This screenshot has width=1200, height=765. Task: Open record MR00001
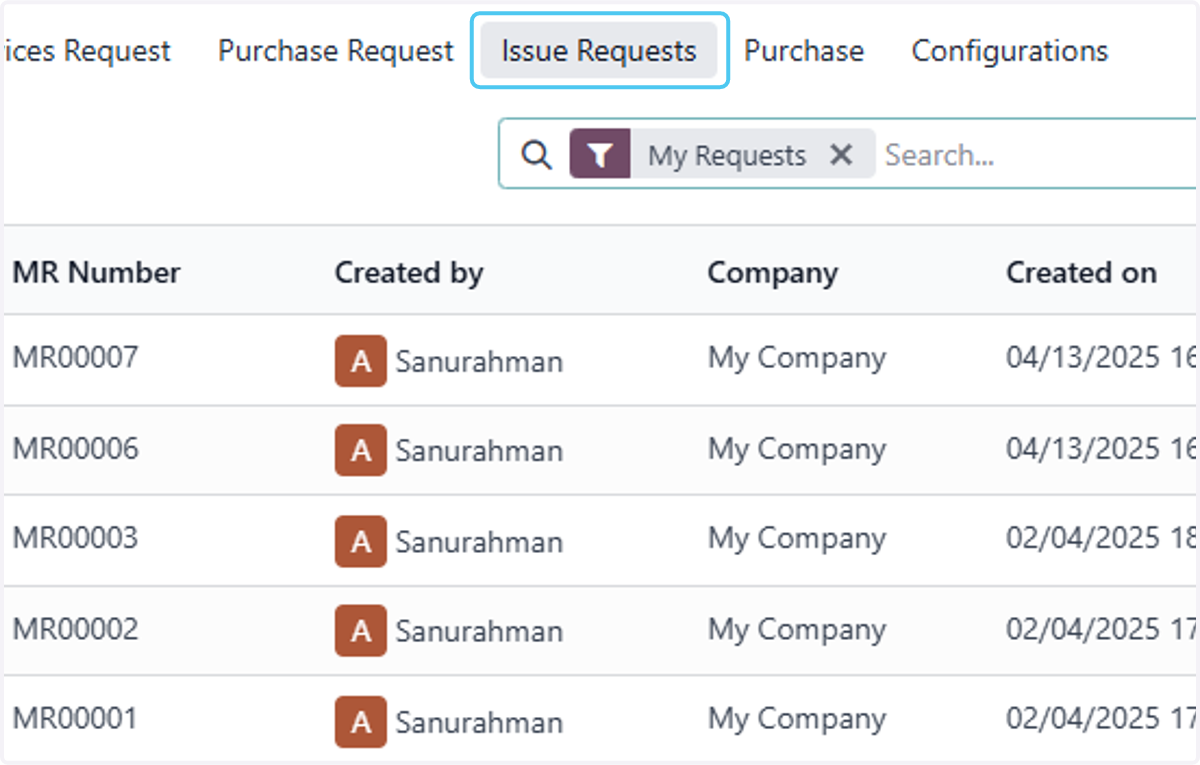tap(75, 719)
